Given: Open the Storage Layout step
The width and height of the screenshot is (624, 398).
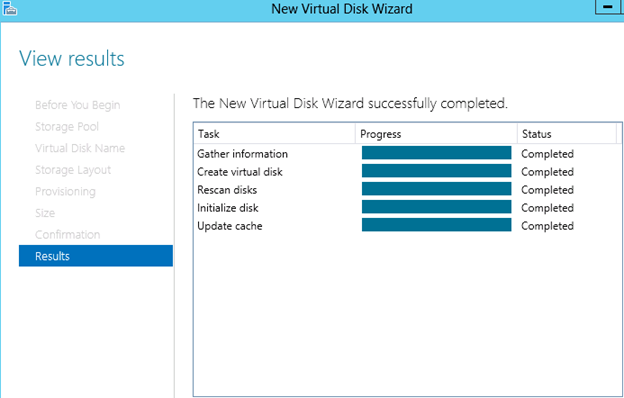Looking at the screenshot, I should click(73, 170).
